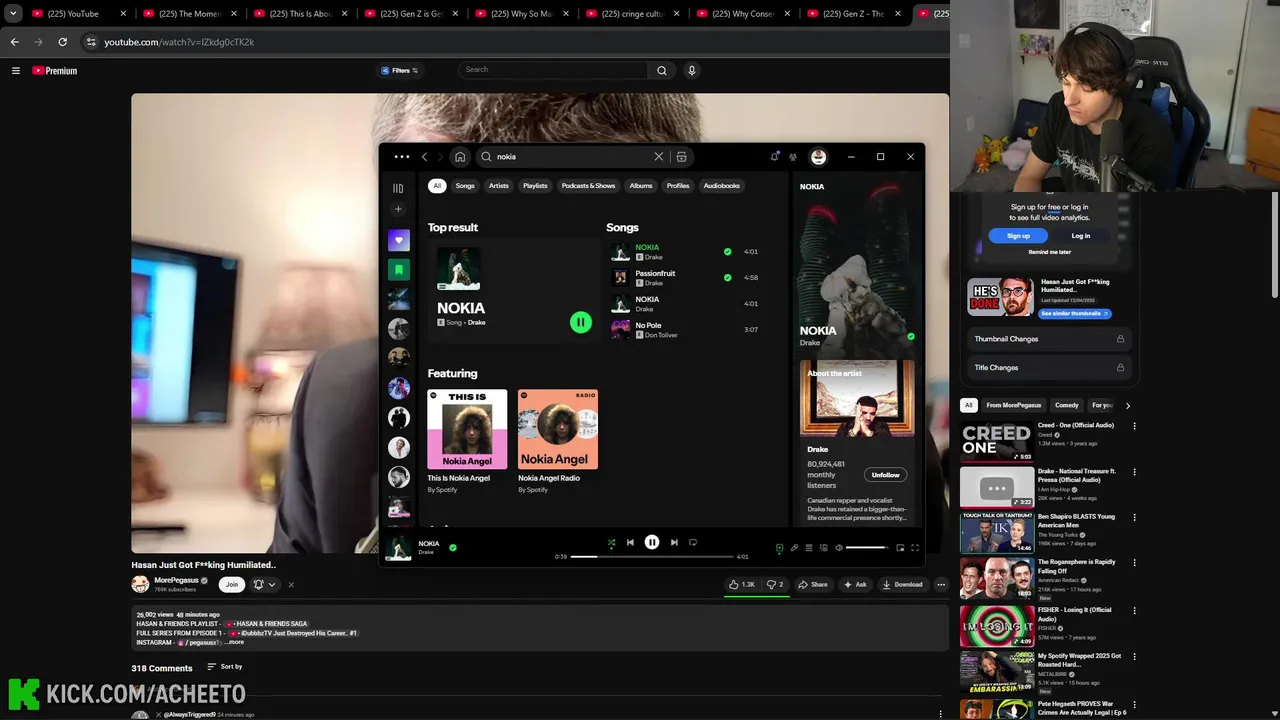Skip to previous track in Spotify
This screenshot has height=720, width=1280.
630,542
